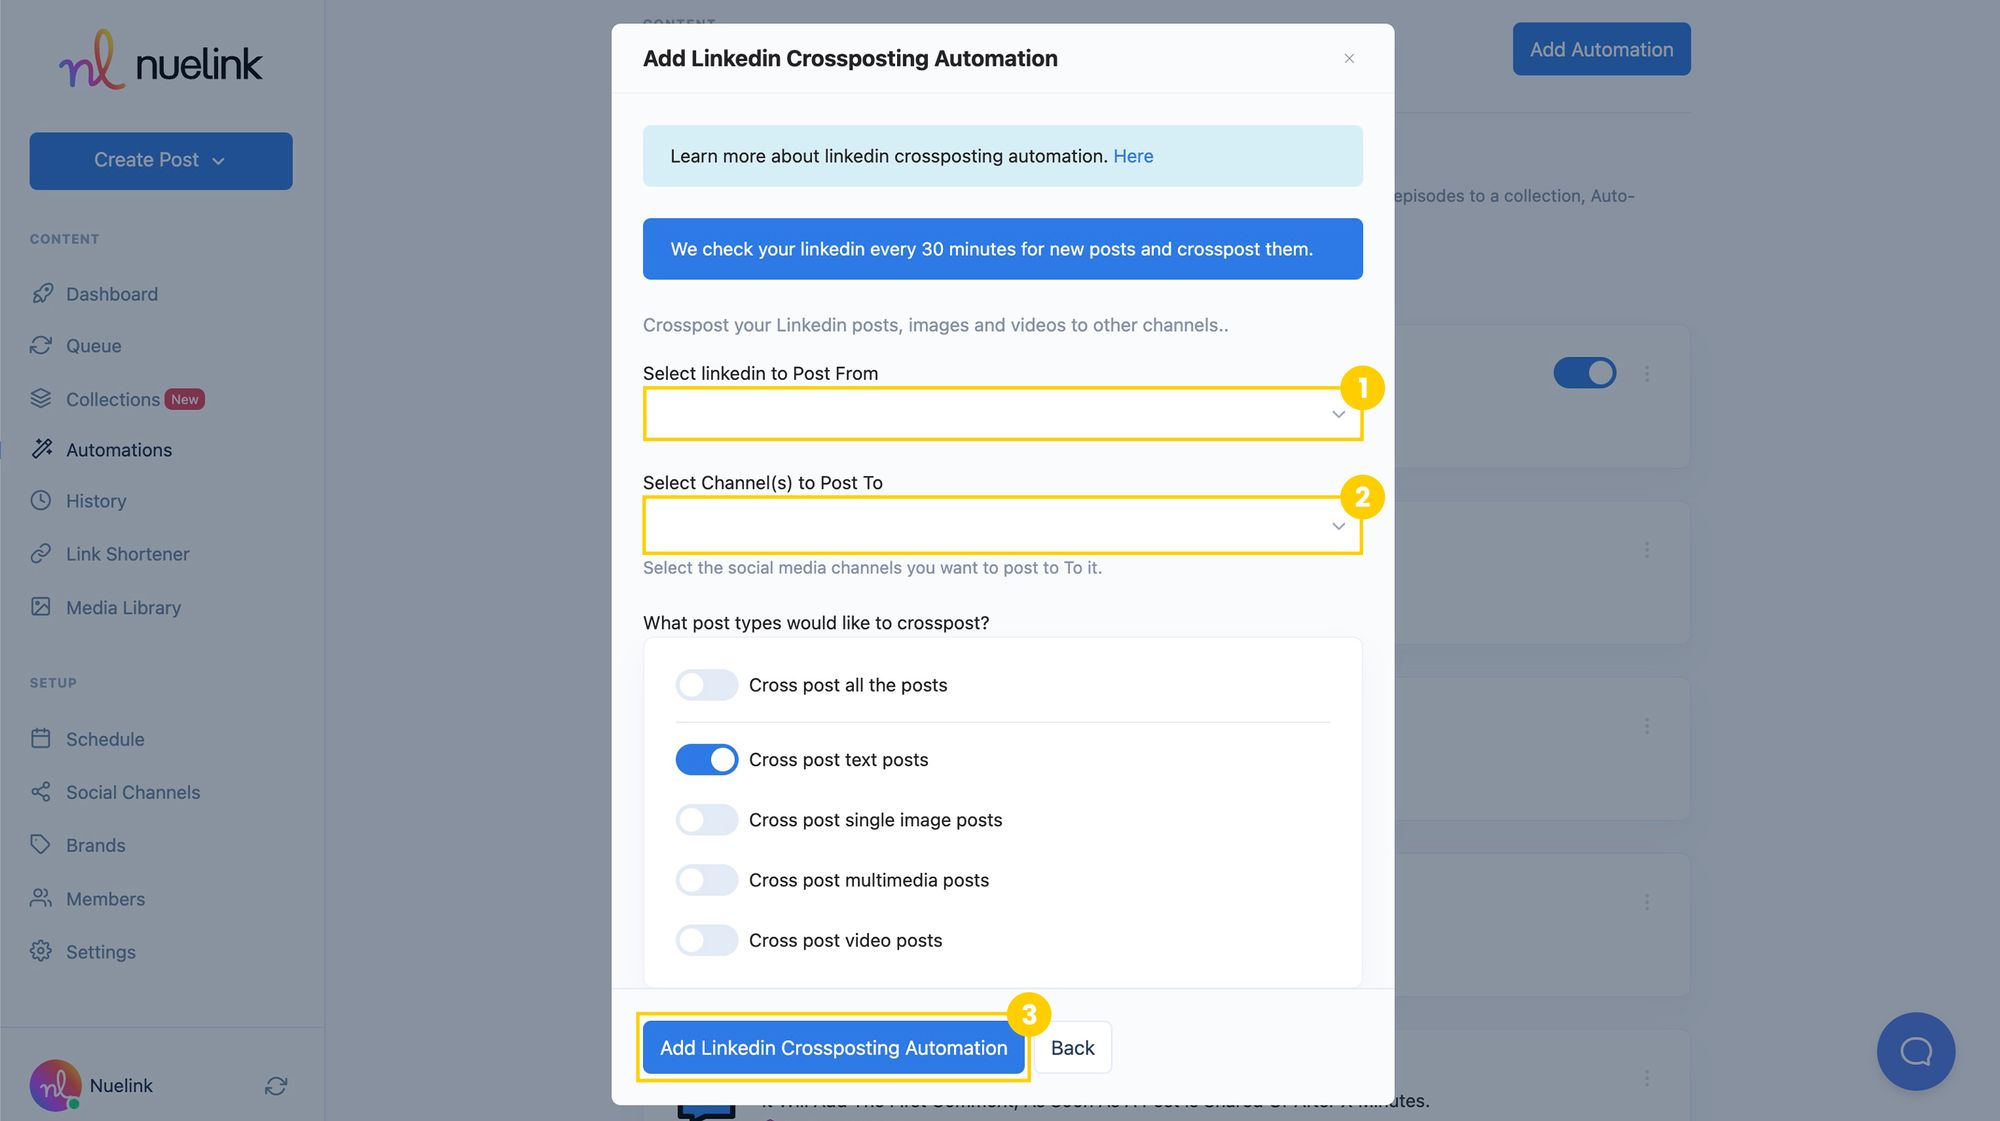Viewport: 2000px width, 1121px height.
Task: Open History section
Action: pyautogui.click(x=95, y=501)
